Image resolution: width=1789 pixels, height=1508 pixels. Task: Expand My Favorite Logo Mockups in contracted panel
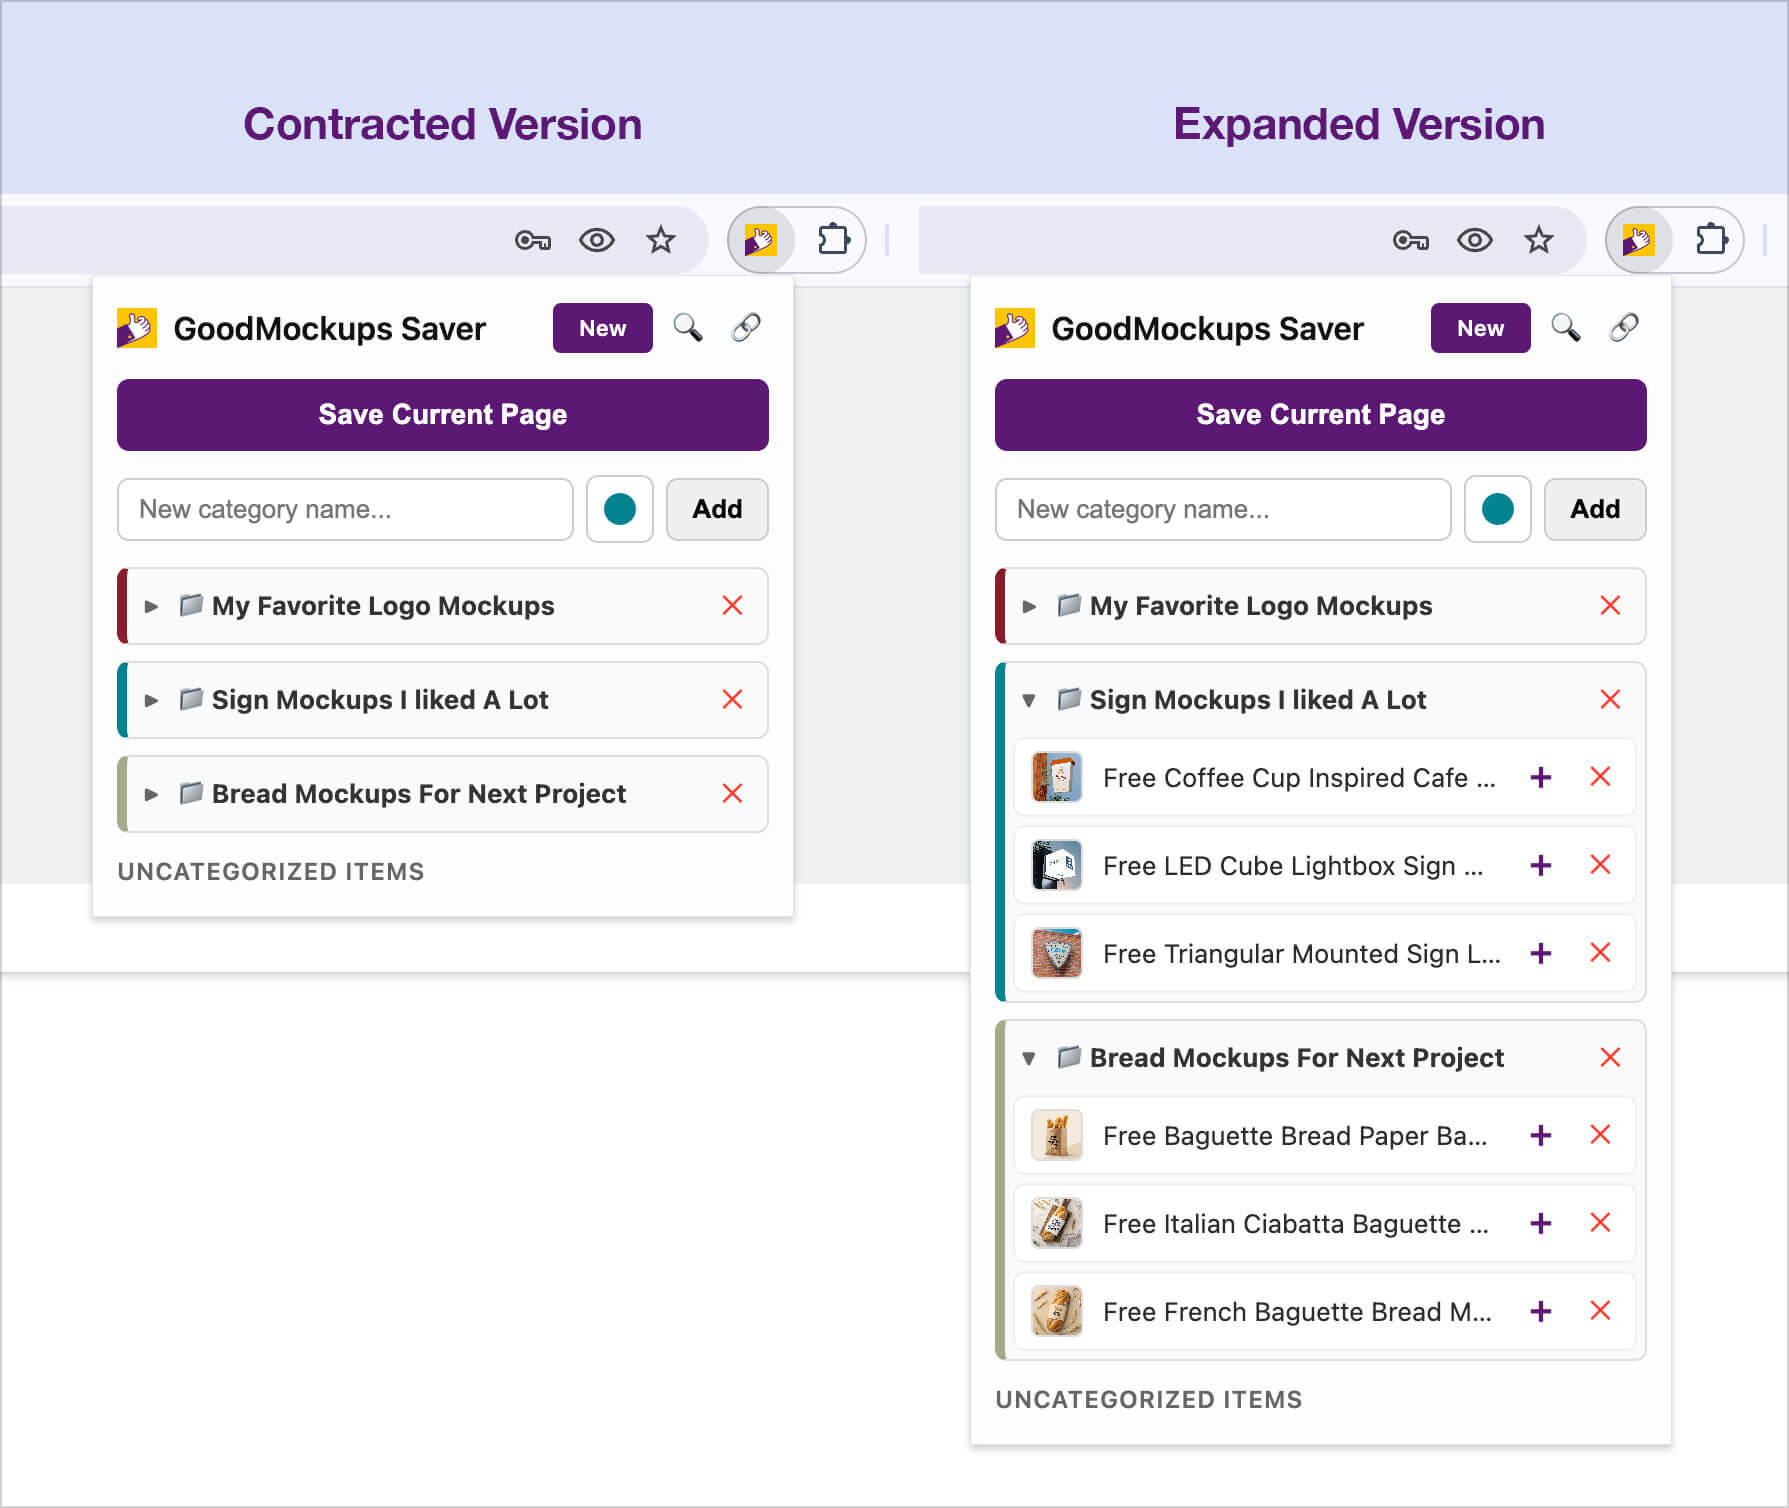[x=151, y=606]
